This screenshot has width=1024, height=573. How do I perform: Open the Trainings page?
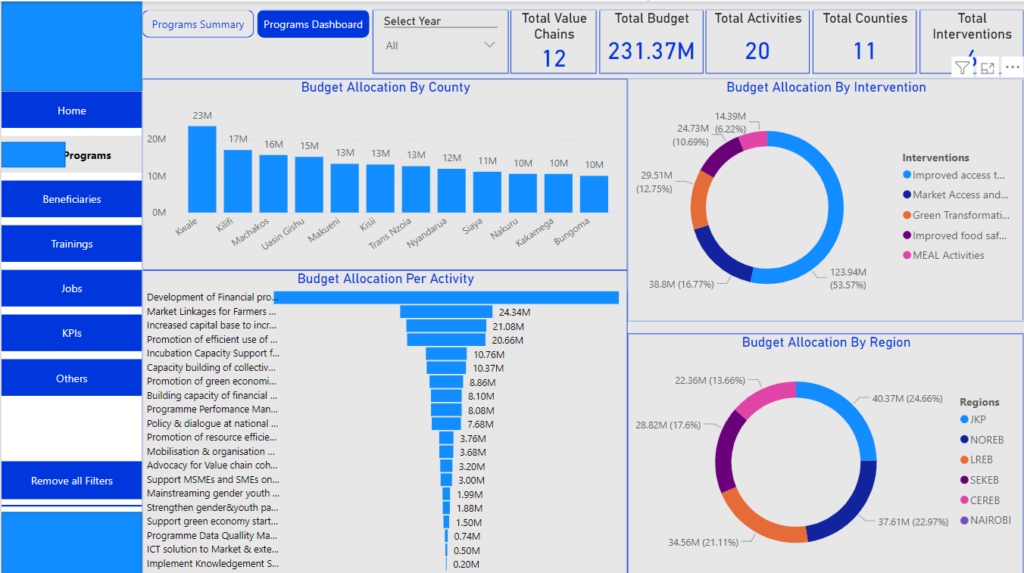[72, 244]
